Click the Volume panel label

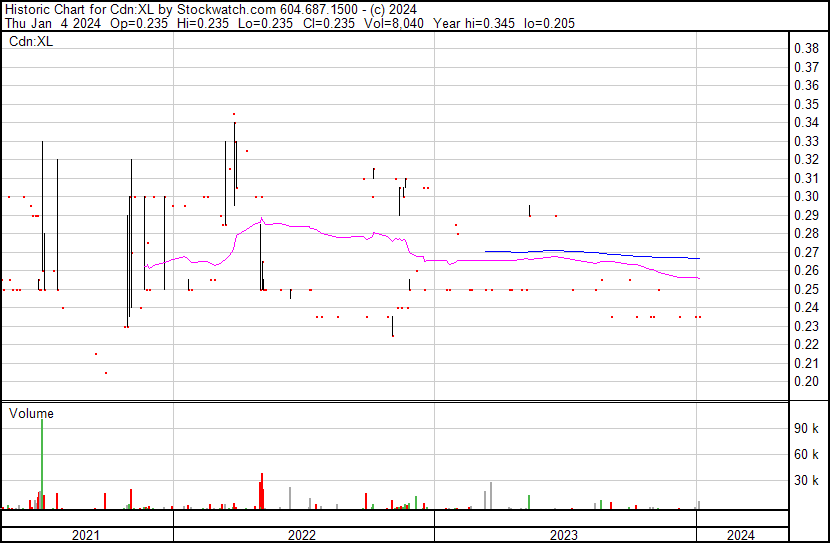tap(31, 413)
